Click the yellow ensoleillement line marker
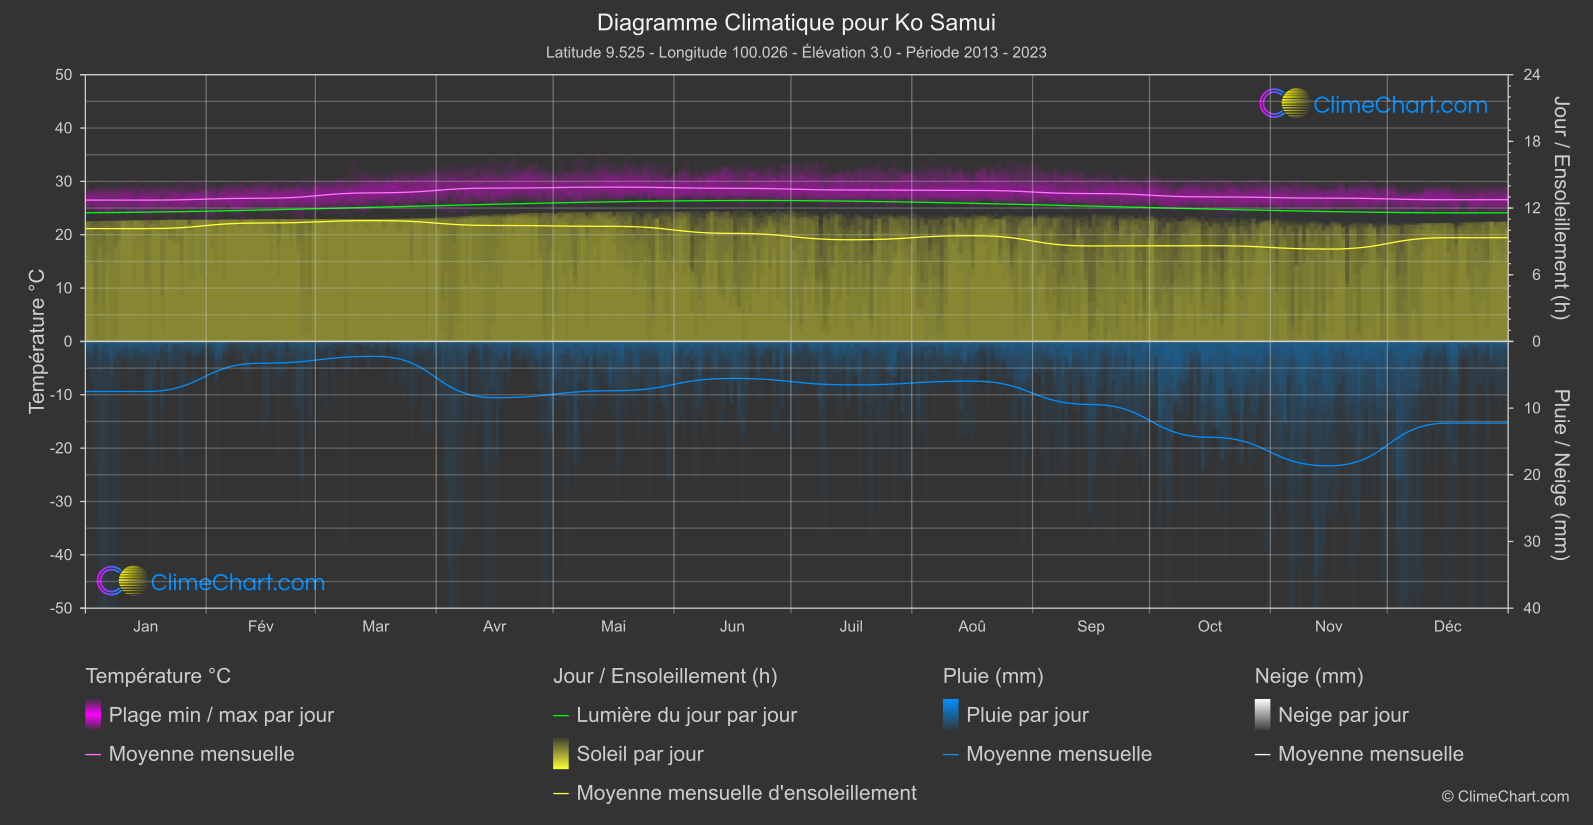 click(x=561, y=793)
